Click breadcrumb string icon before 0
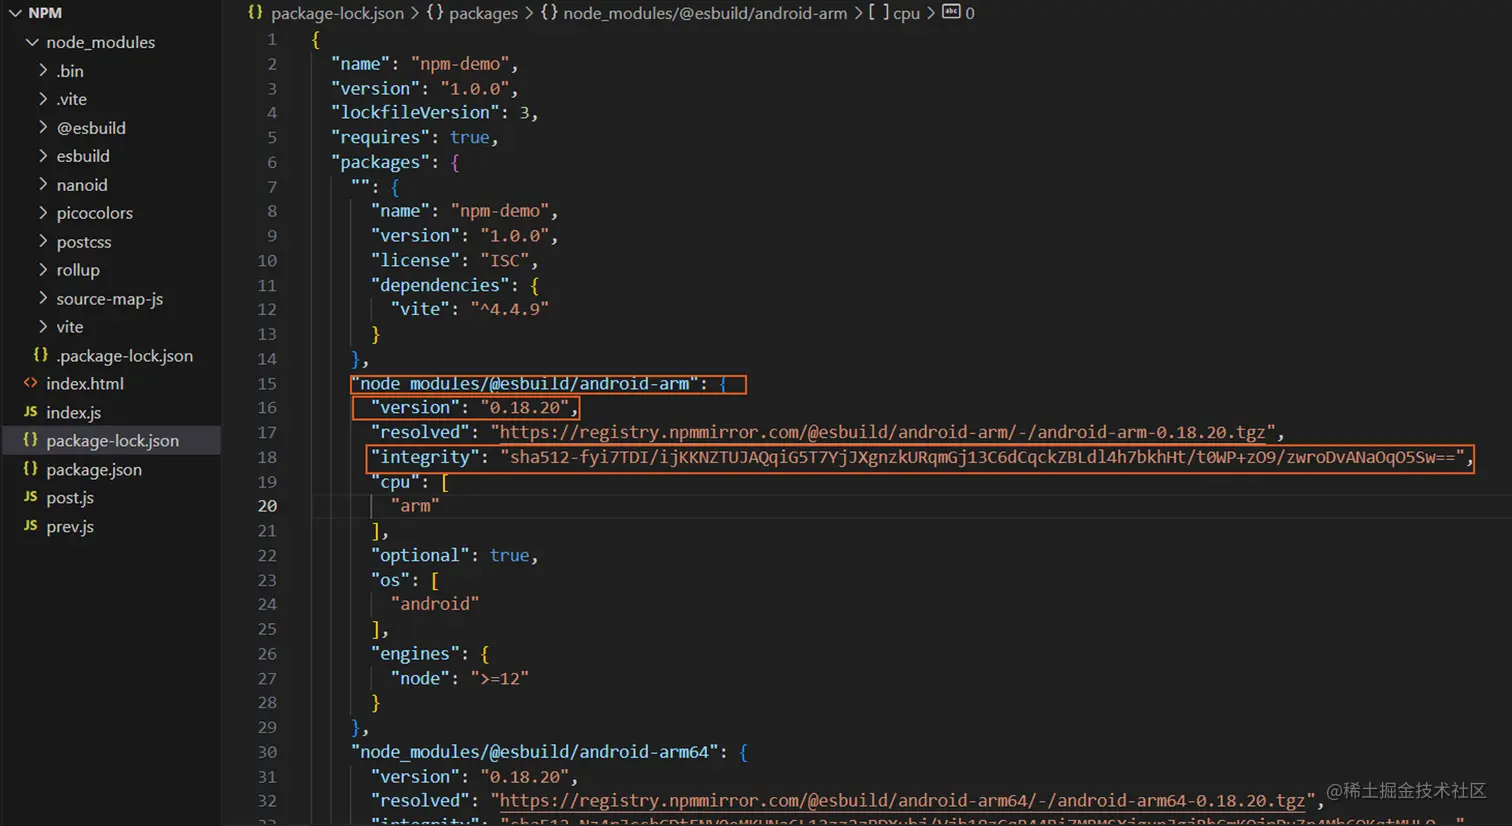The width and height of the screenshot is (1512, 826). (951, 12)
